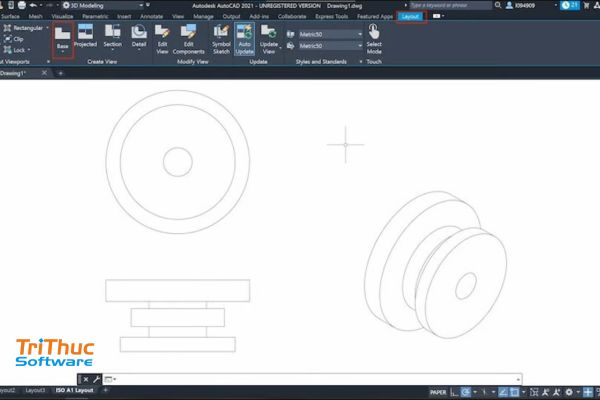Viewport: 600px width, 400px height.
Task: Run the Update View tool
Action: click(269, 39)
